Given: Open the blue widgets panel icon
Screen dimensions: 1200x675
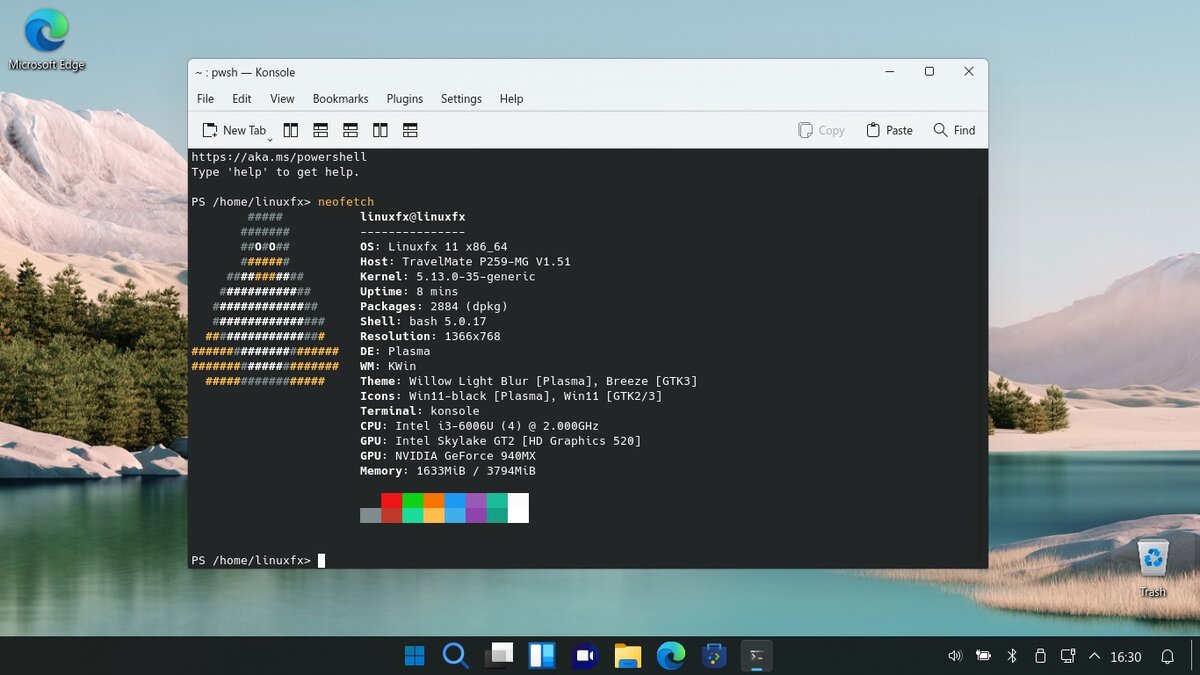Looking at the screenshot, I should click(x=542, y=656).
